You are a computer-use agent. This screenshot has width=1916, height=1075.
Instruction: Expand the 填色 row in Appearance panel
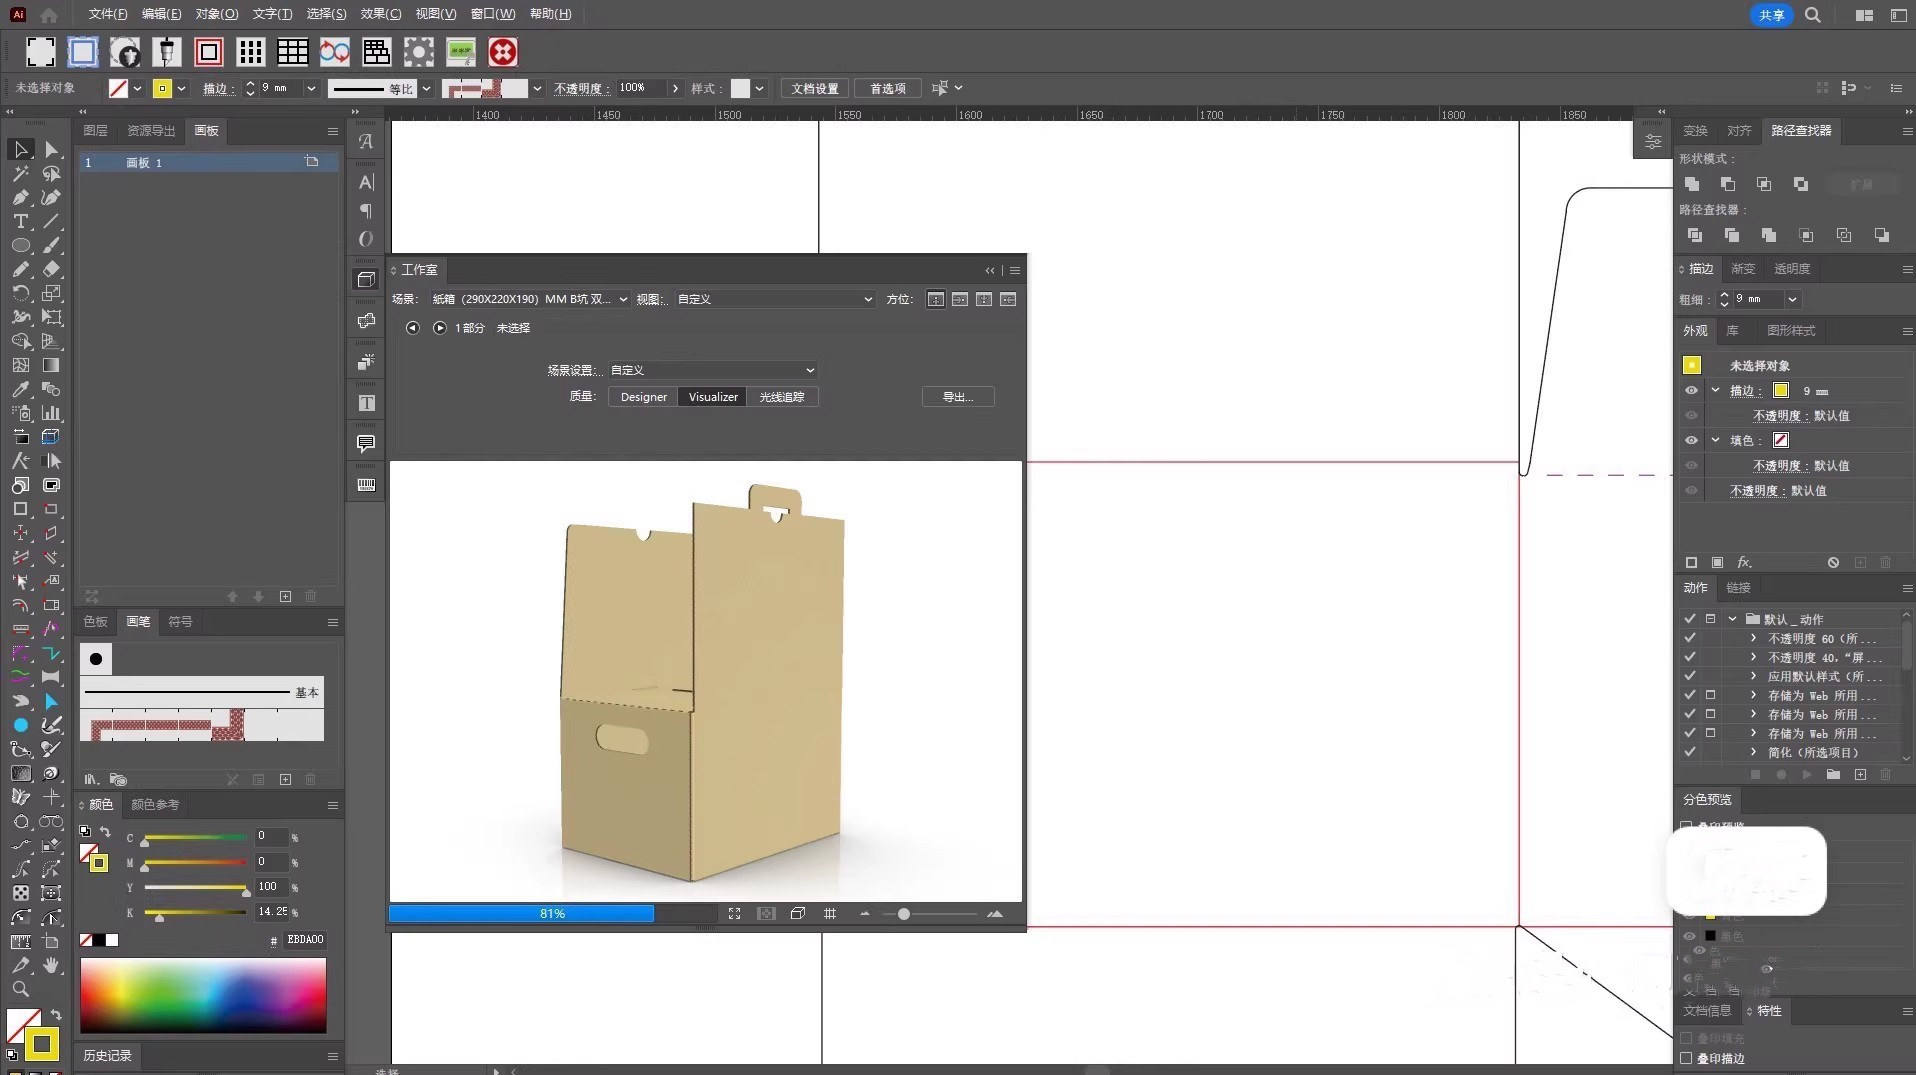pyautogui.click(x=1716, y=441)
